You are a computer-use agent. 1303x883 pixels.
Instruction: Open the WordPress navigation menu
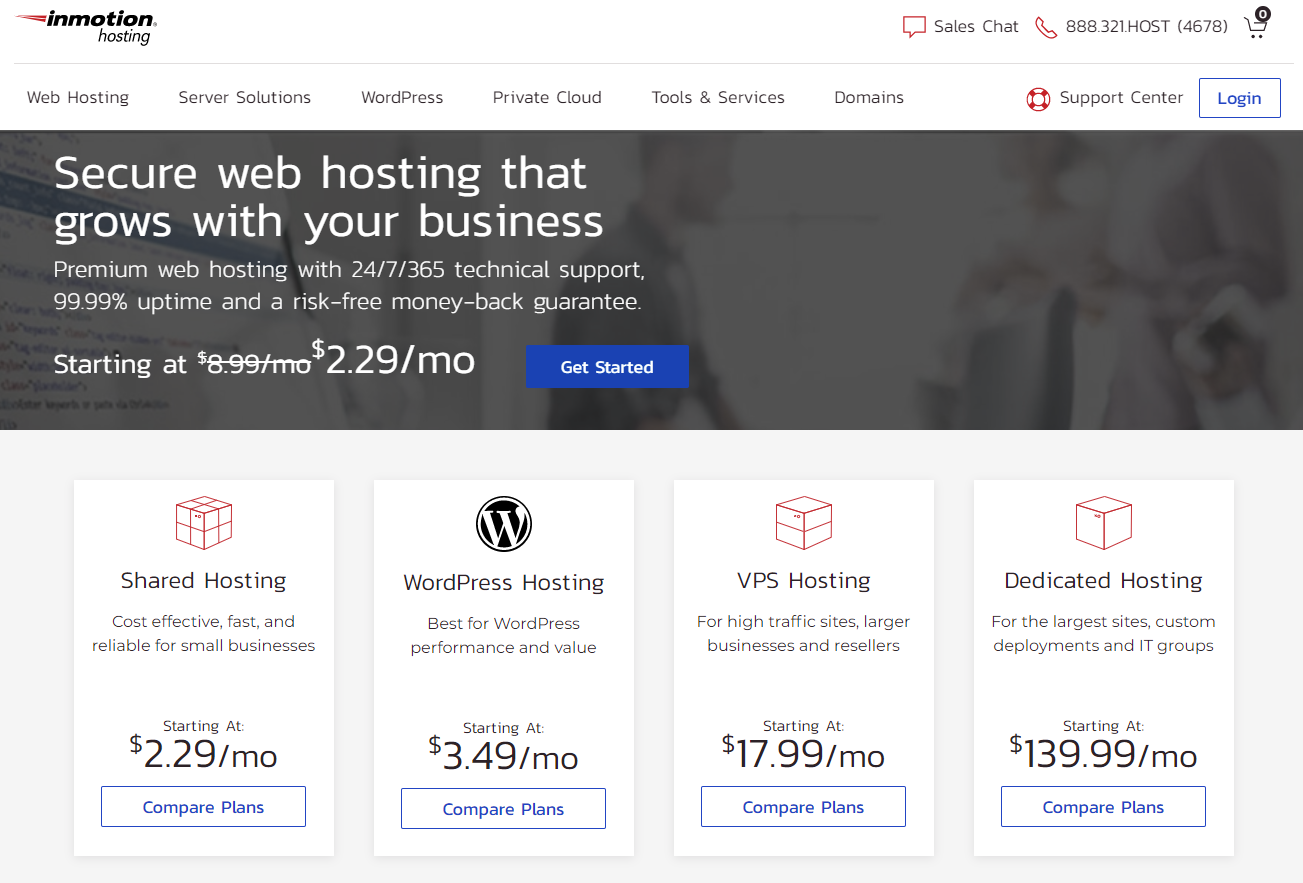click(x=402, y=98)
